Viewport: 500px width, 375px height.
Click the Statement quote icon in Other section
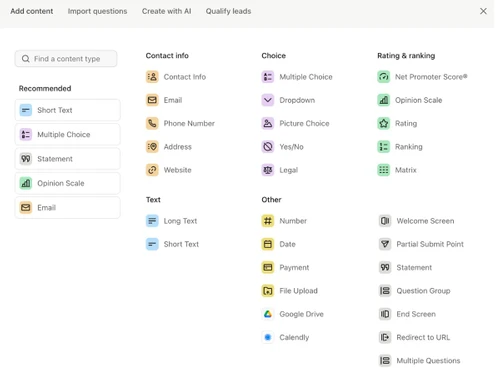tap(385, 268)
